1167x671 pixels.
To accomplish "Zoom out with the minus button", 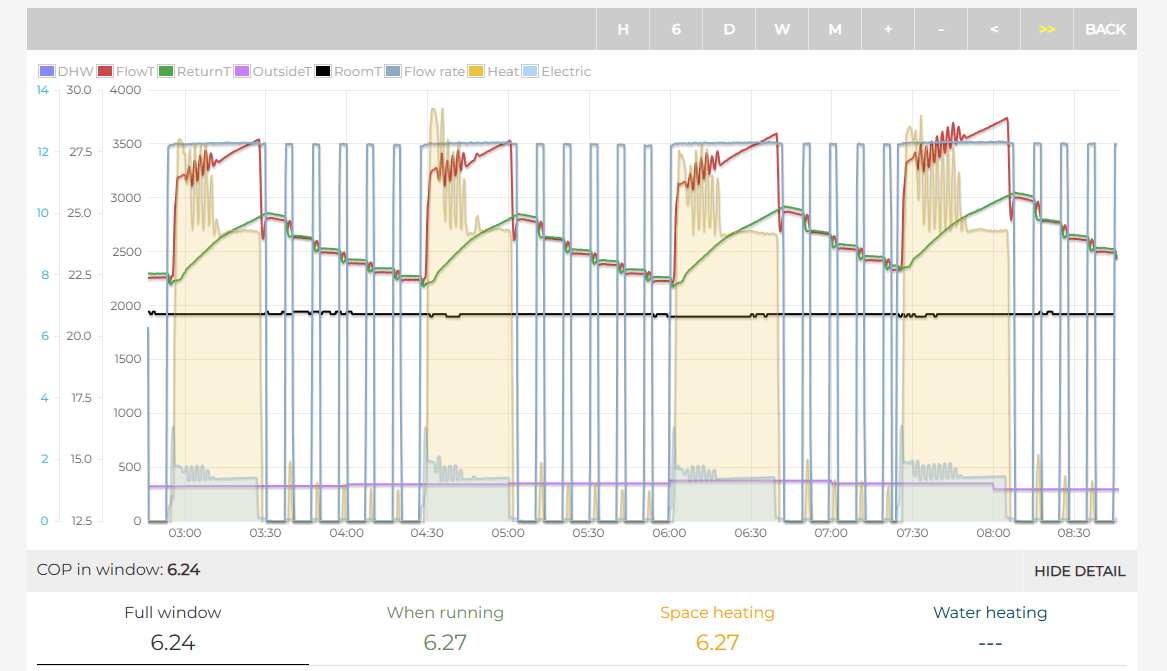I will pos(941,29).
